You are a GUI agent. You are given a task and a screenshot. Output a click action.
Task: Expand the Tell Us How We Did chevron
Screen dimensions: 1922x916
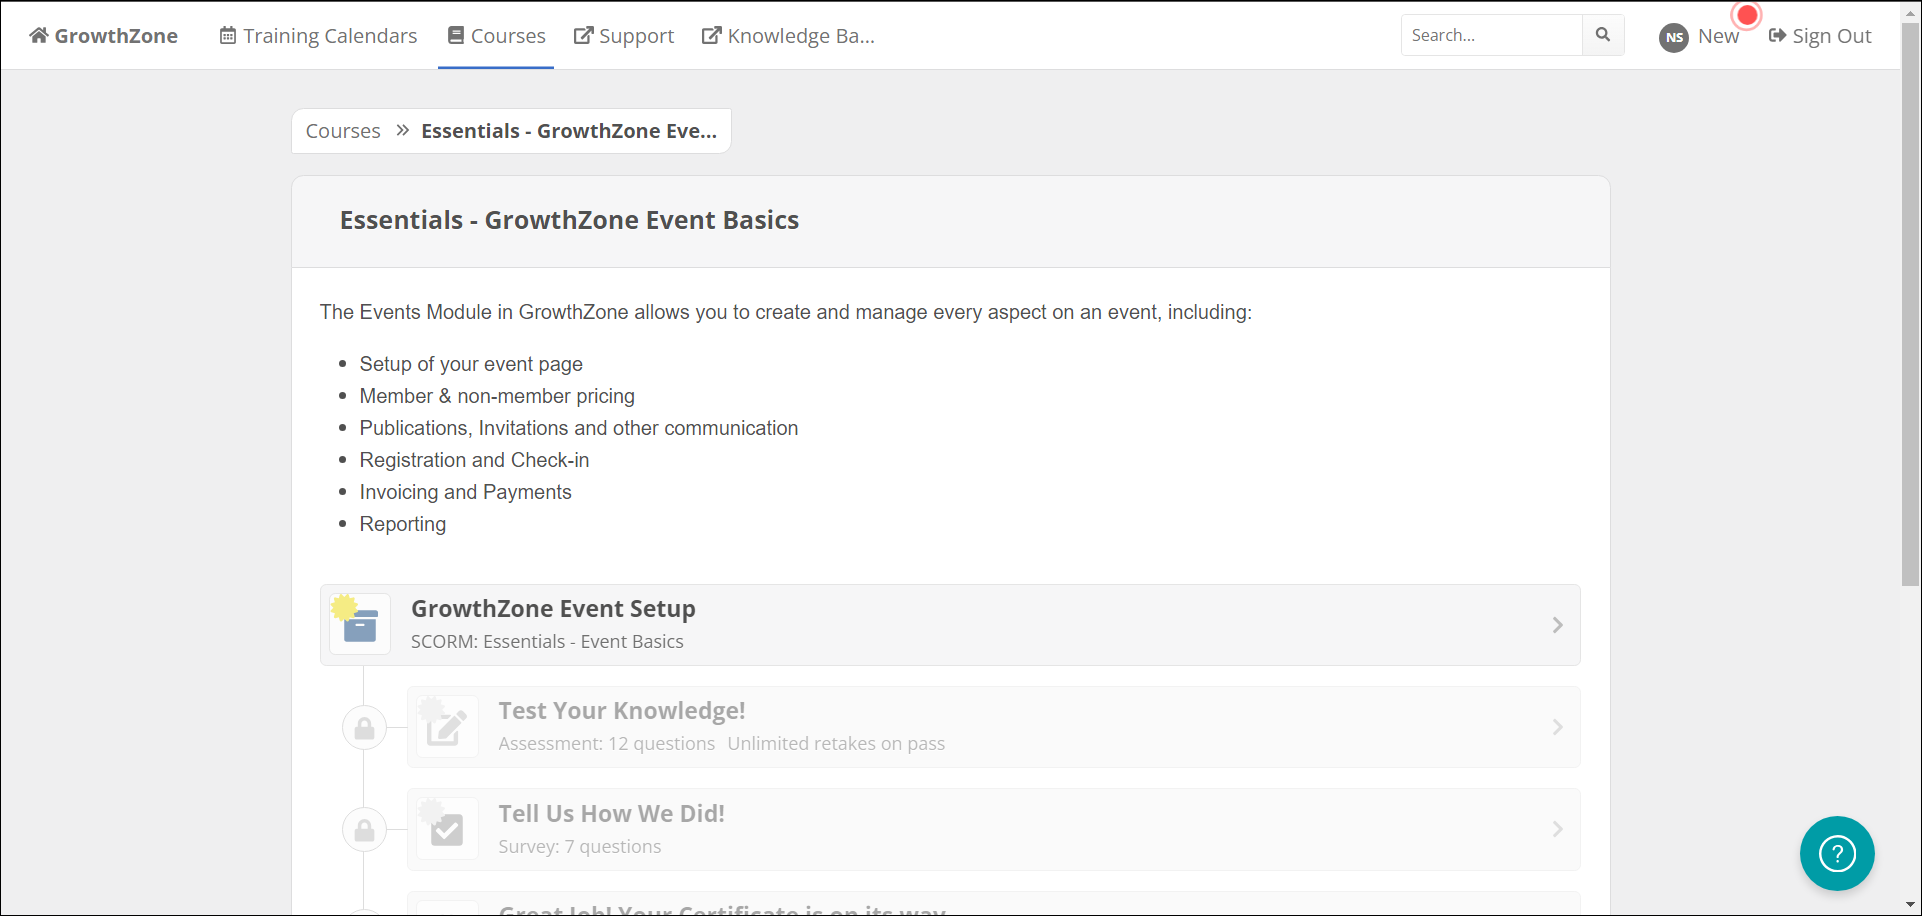pyautogui.click(x=1557, y=829)
